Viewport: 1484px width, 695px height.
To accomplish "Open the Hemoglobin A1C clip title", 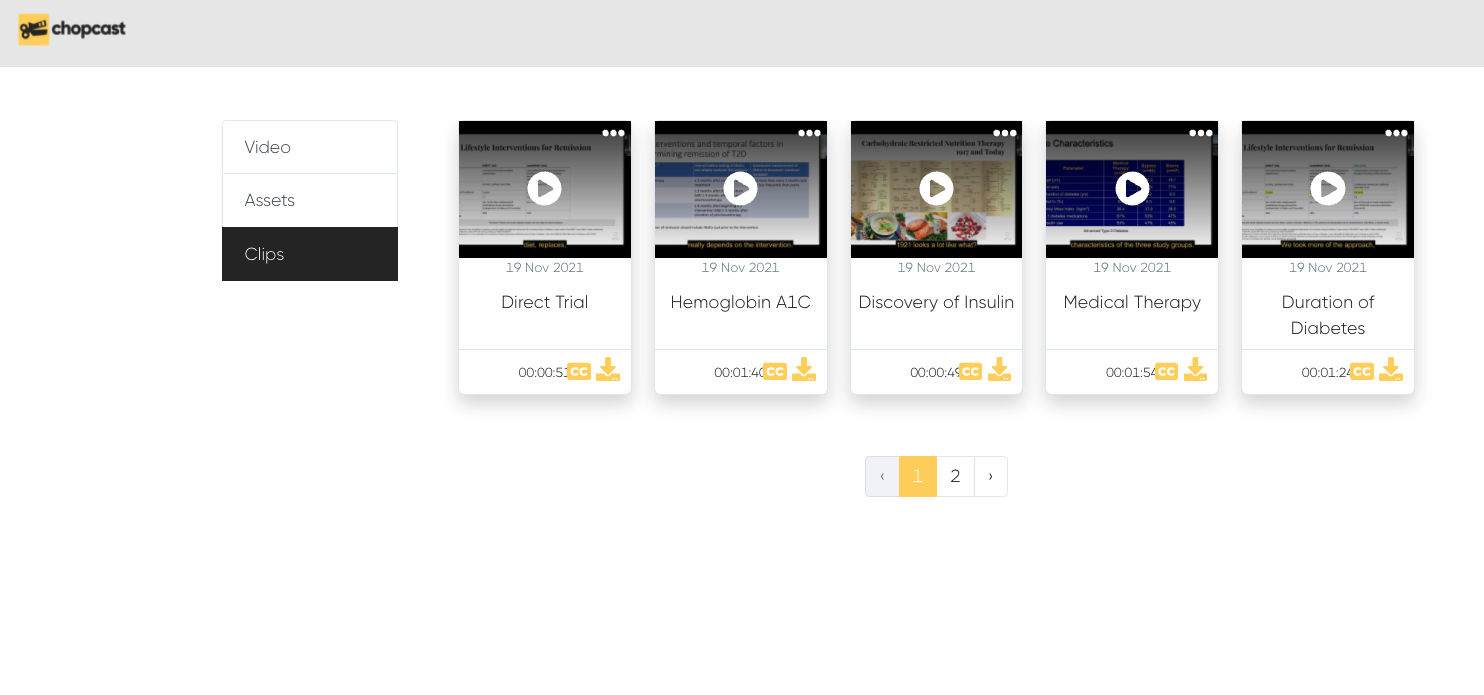I will point(740,302).
